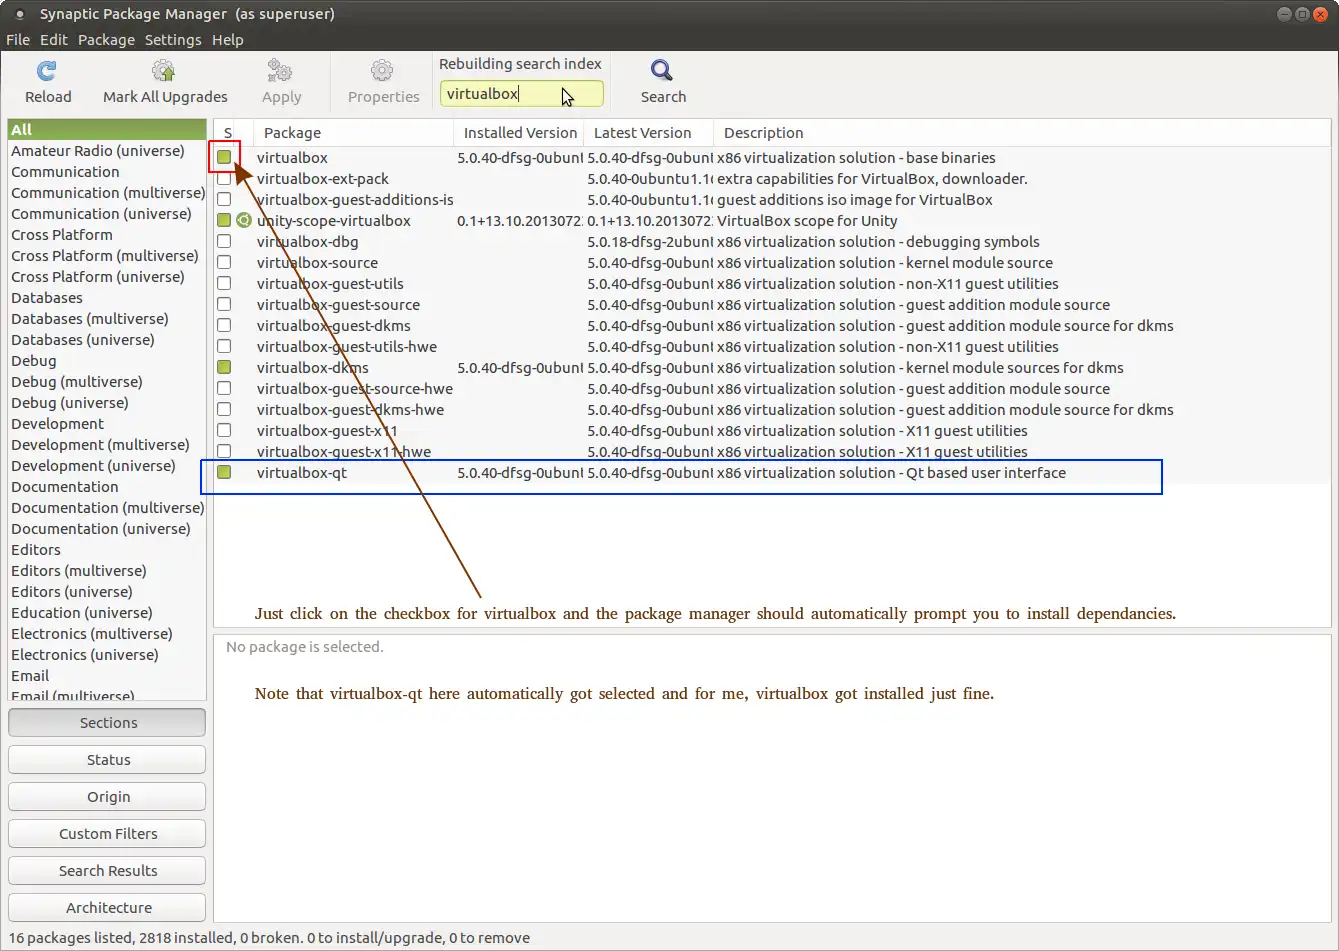This screenshot has width=1339, height=951.
Task: Mark the virtualbox-ext-pack checkbox
Action: point(224,179)
